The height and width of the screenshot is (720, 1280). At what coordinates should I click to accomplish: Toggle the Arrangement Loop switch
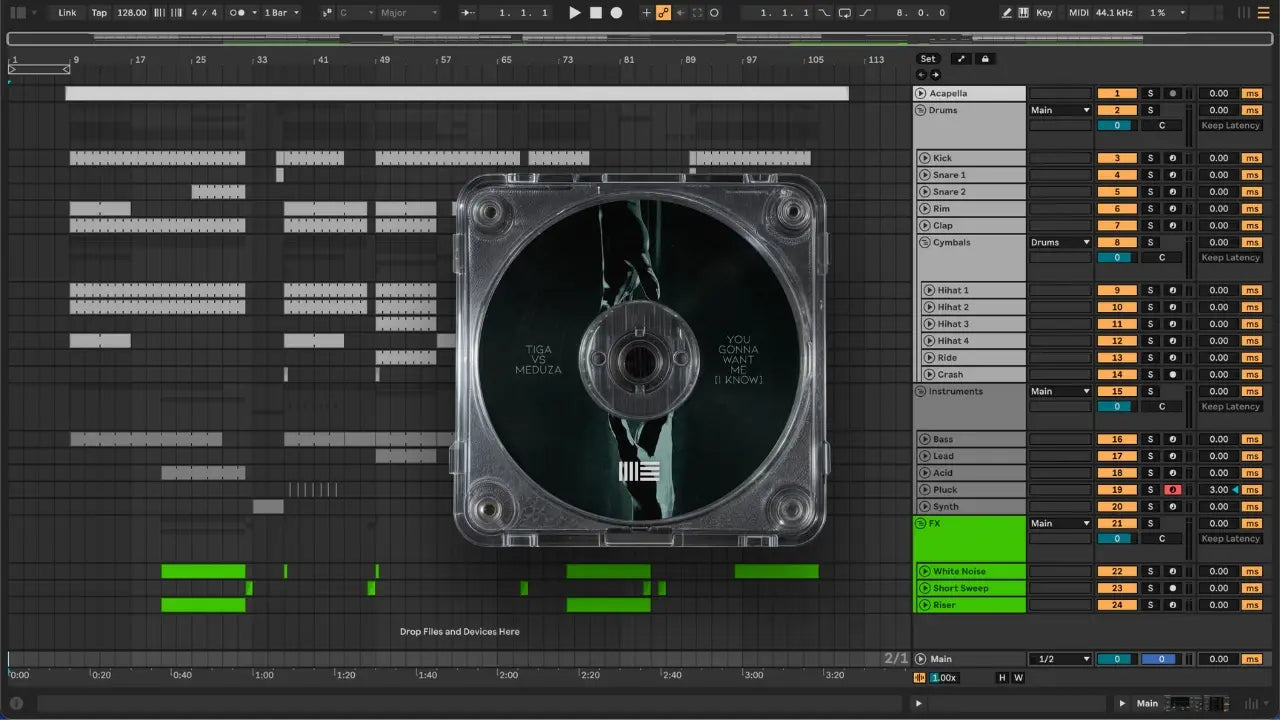coord(845,13)
